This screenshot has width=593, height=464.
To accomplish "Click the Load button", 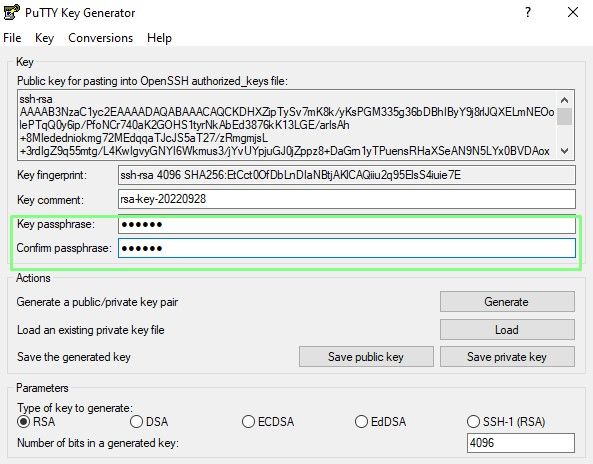I will coord(507,330).
